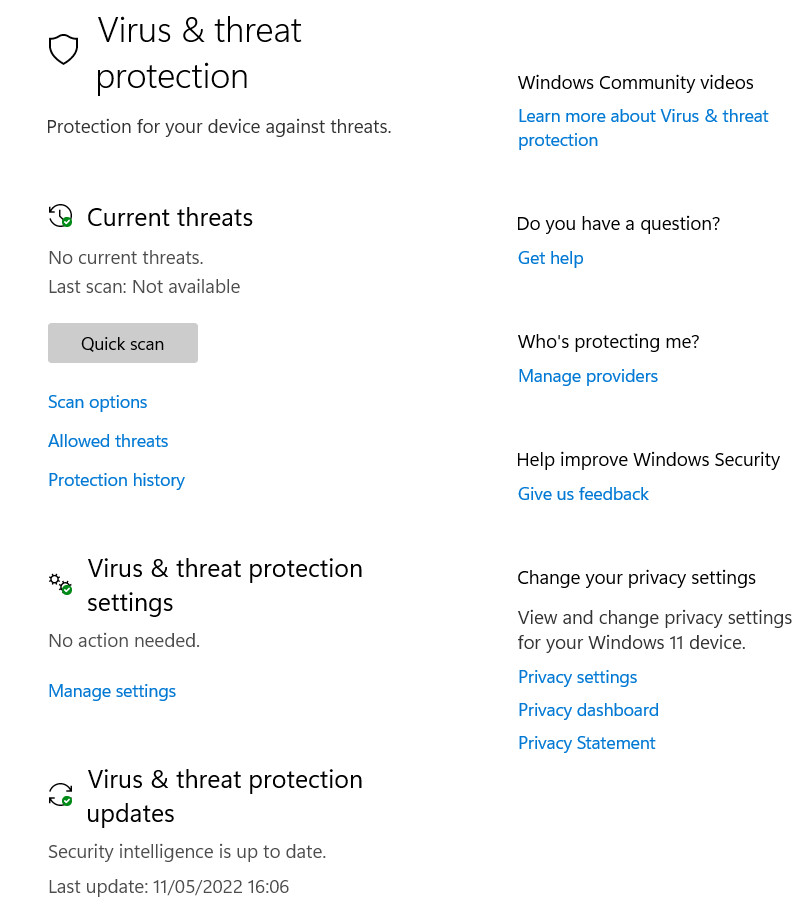This screenshot has width=812, height=905.
Task: View Protection history
Action: pyautogui.click(x=117, y=480)
